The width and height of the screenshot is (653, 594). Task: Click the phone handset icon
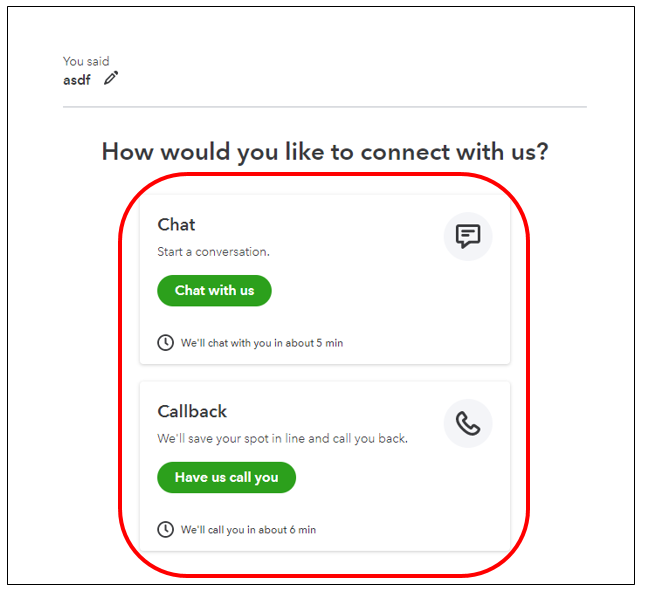[x=468, y=424]
